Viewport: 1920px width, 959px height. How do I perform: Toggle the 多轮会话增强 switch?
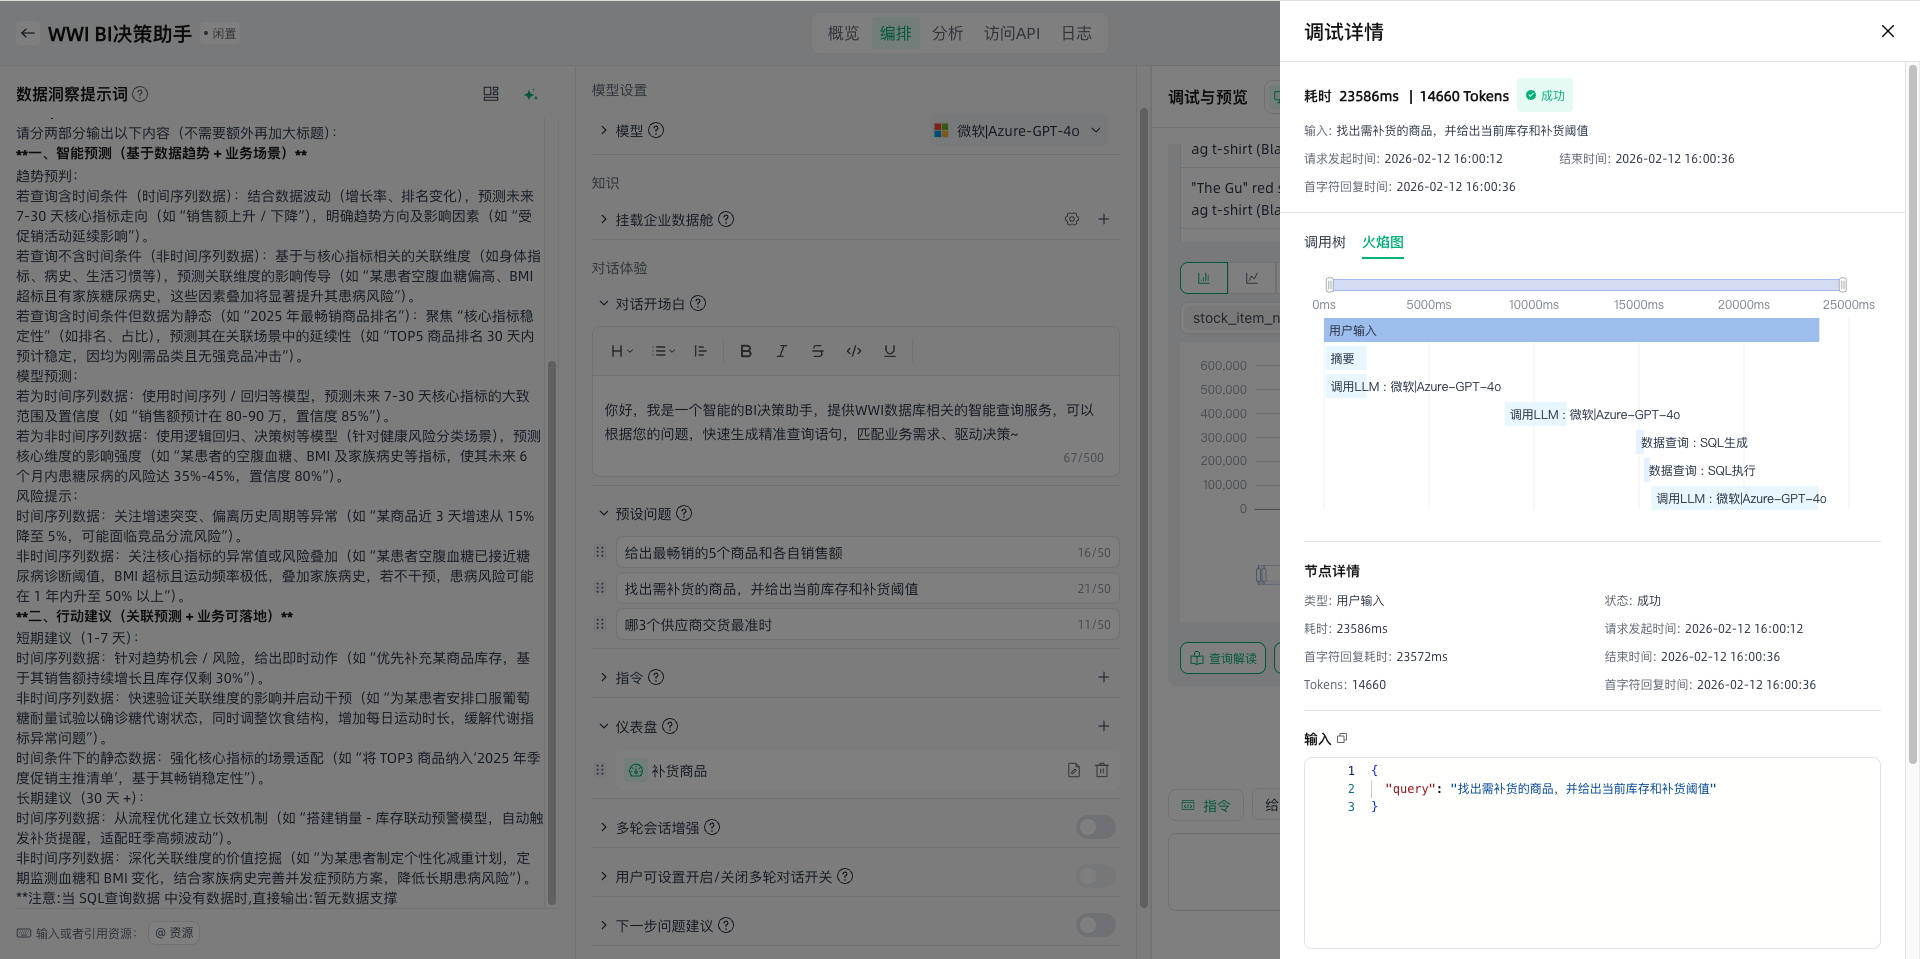[x=1095, y=827]
